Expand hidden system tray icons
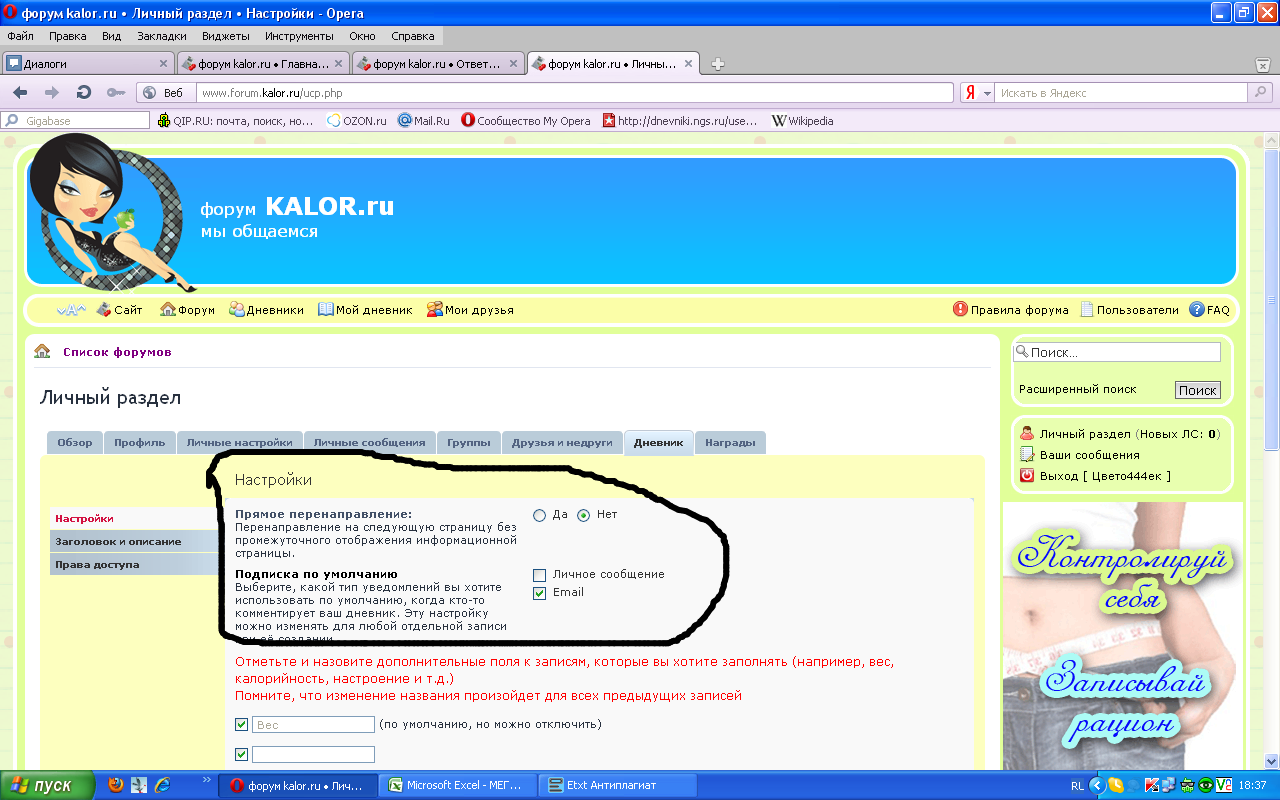The height and width of the screenshot is (800, 1280). [1096, 786]
